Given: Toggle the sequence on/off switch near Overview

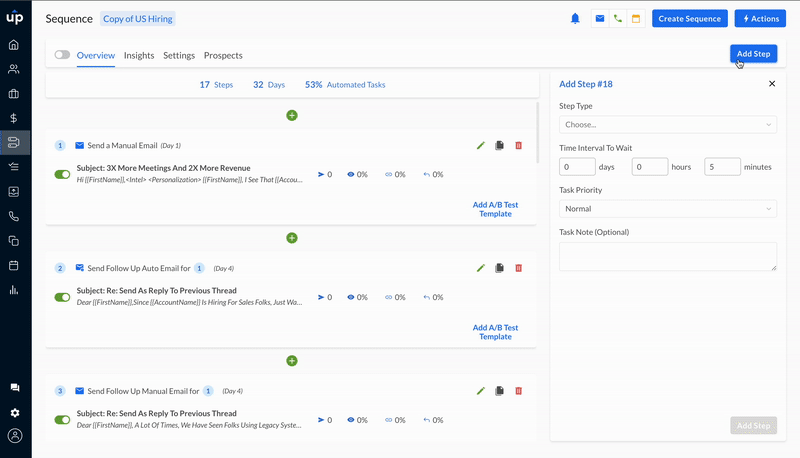Looking at the screenshot, I should coord(62,55).
